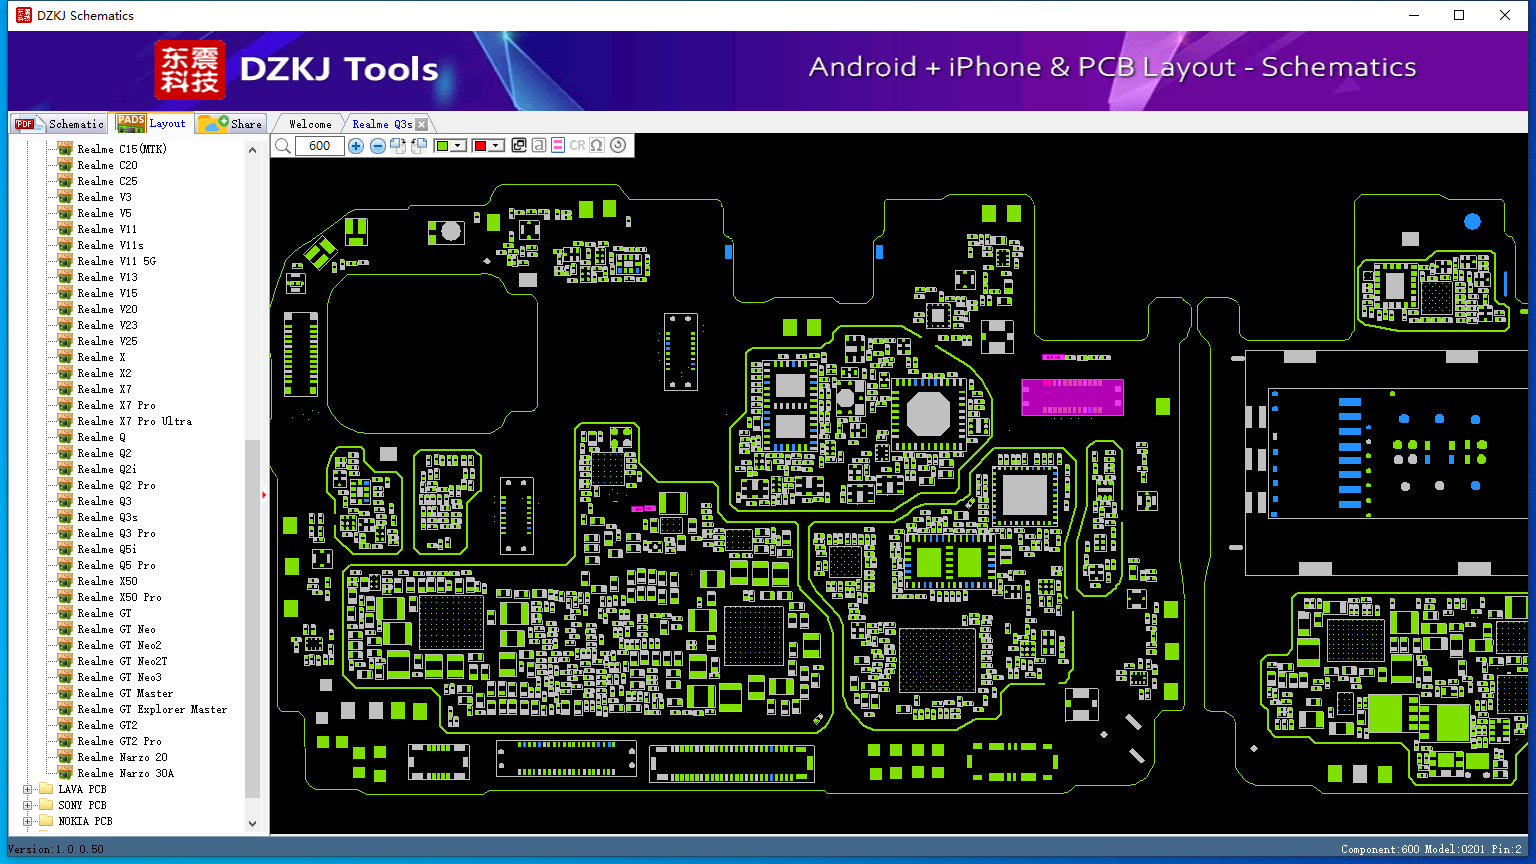
Task: Expand the NOKIA PCB folder
Action: click(28, 821)
